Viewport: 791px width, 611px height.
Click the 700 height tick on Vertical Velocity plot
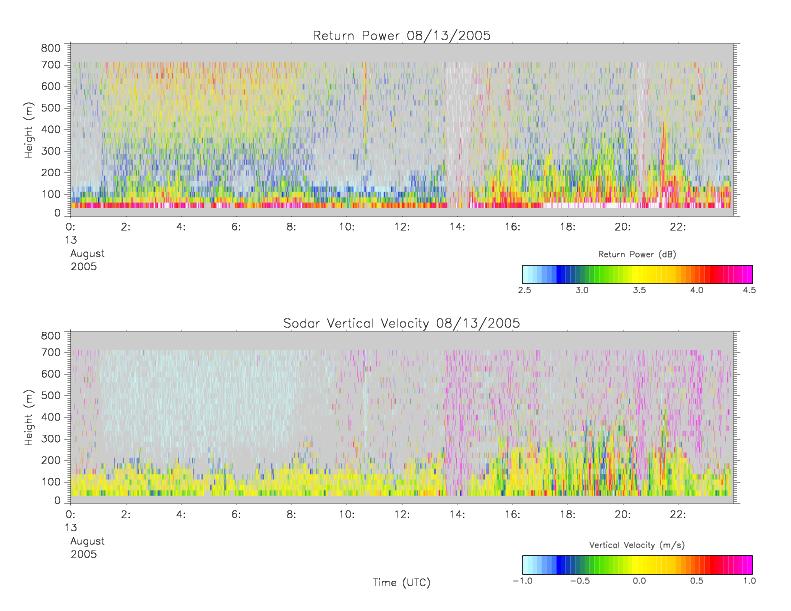click(50, 352)
